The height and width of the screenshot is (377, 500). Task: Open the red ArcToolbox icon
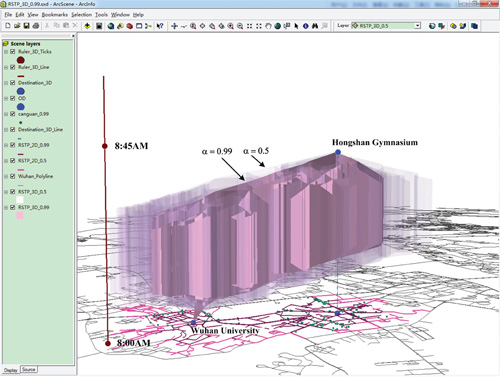(x=130, y=26)
